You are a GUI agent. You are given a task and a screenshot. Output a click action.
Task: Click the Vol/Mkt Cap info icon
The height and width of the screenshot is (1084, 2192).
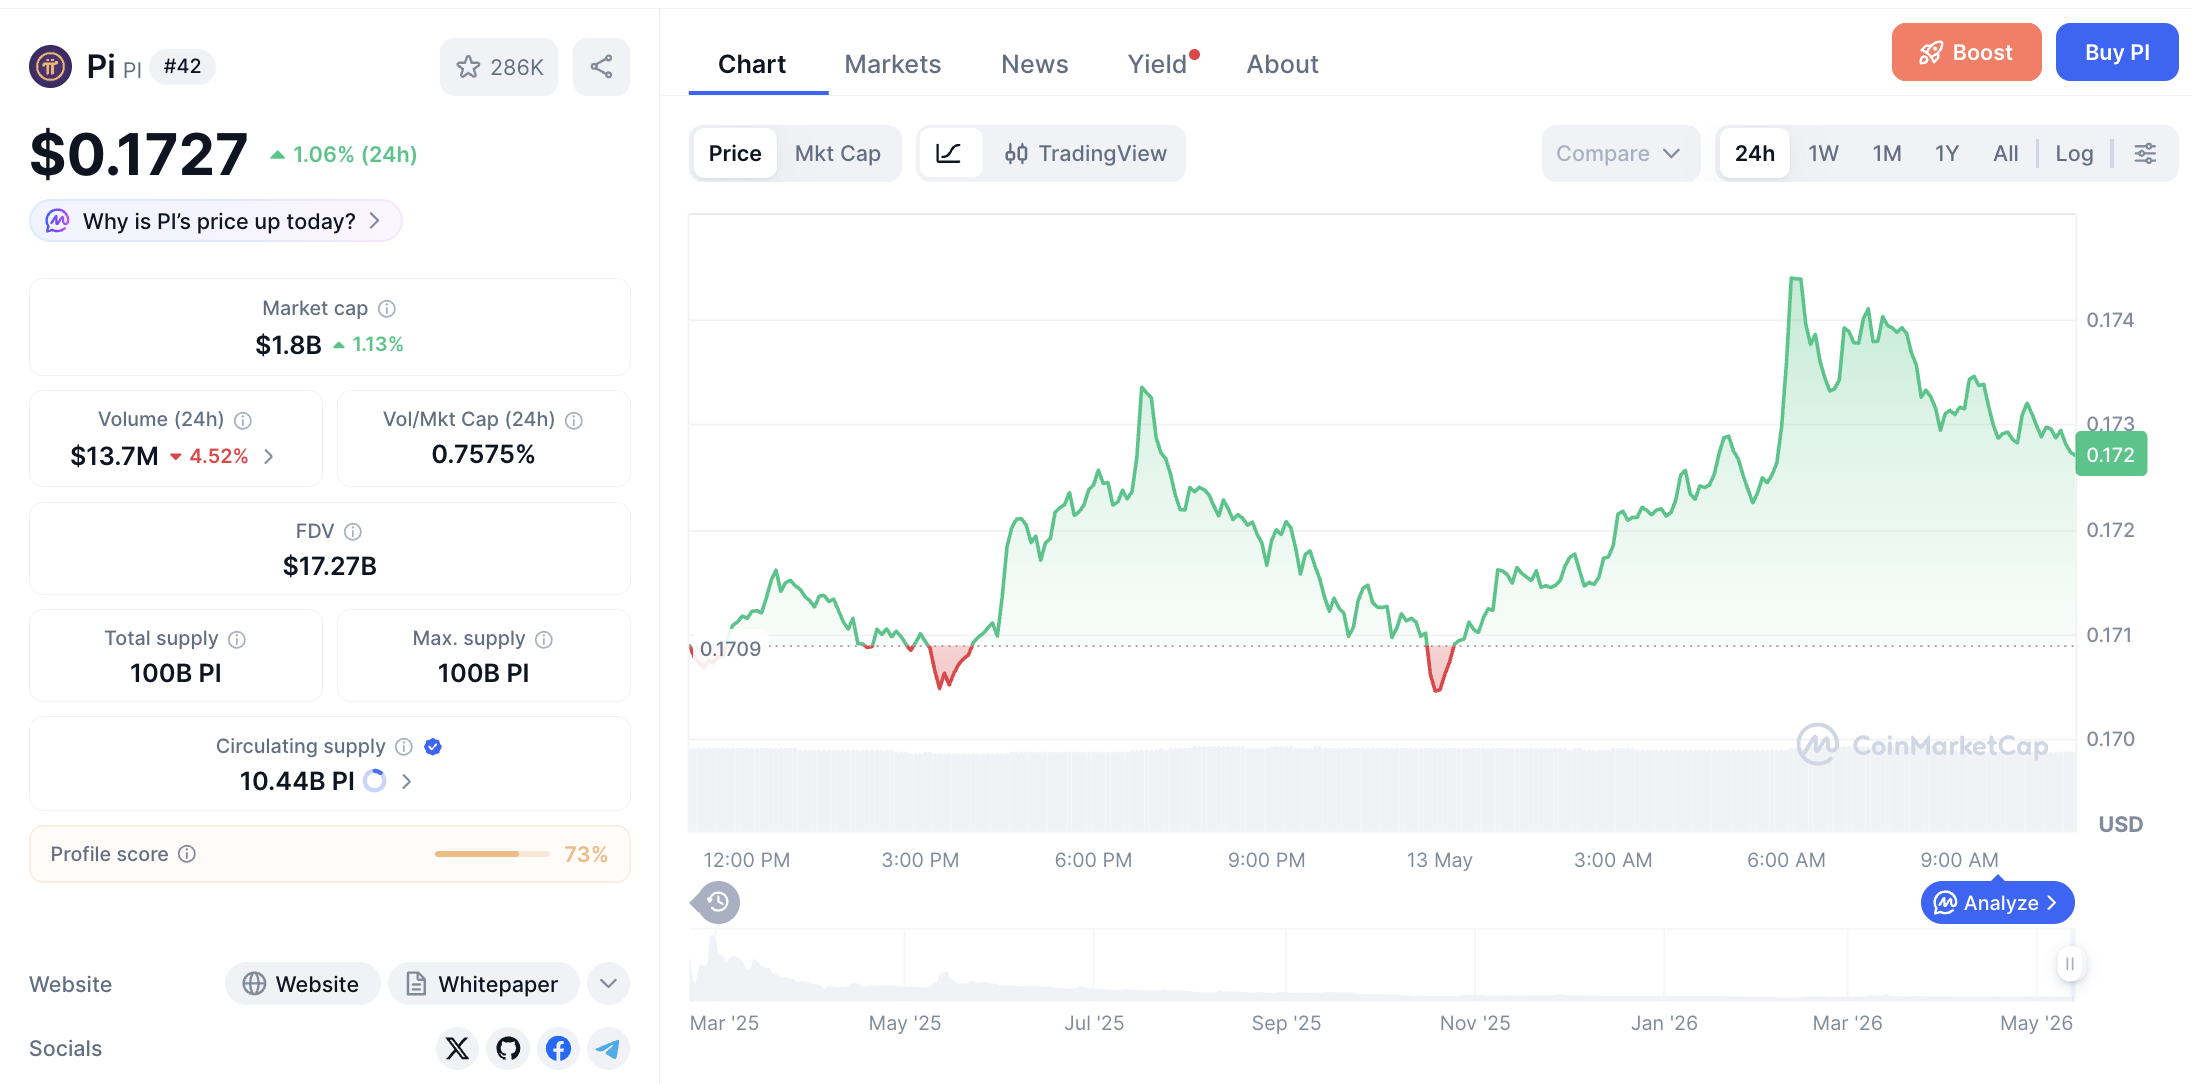click(574, 420)
